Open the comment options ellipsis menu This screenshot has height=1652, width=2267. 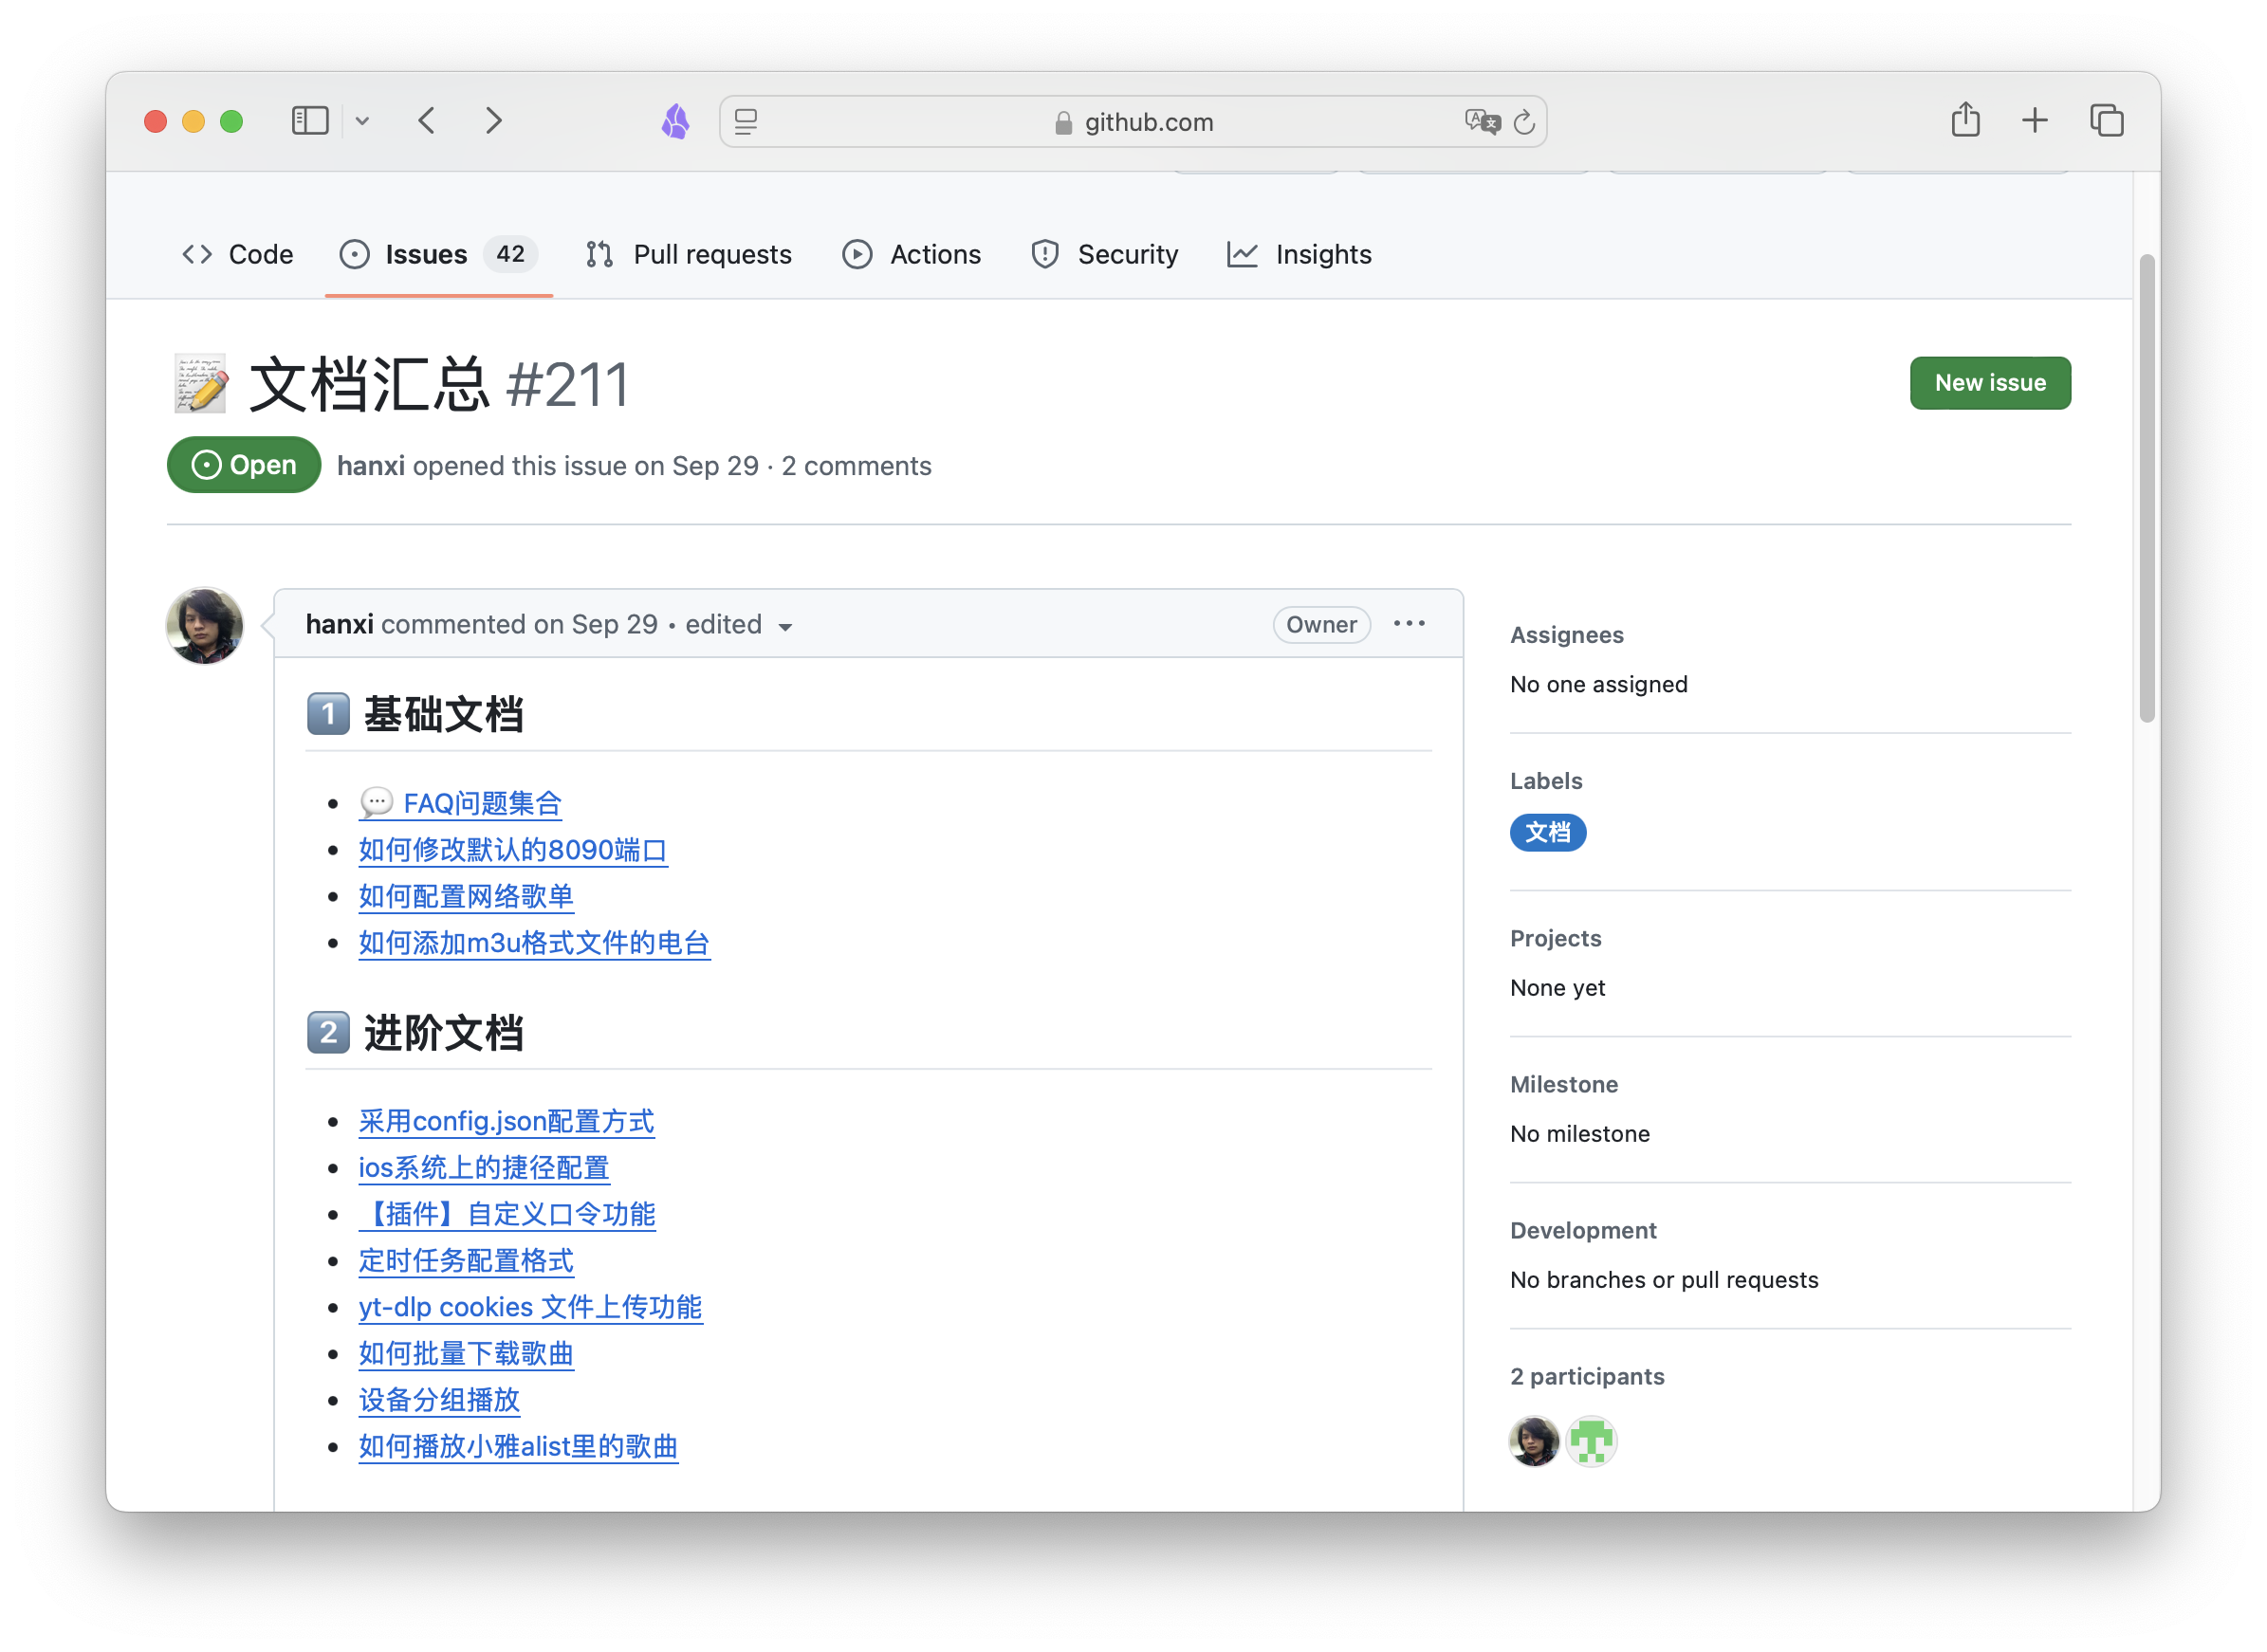coord(1409,623)
